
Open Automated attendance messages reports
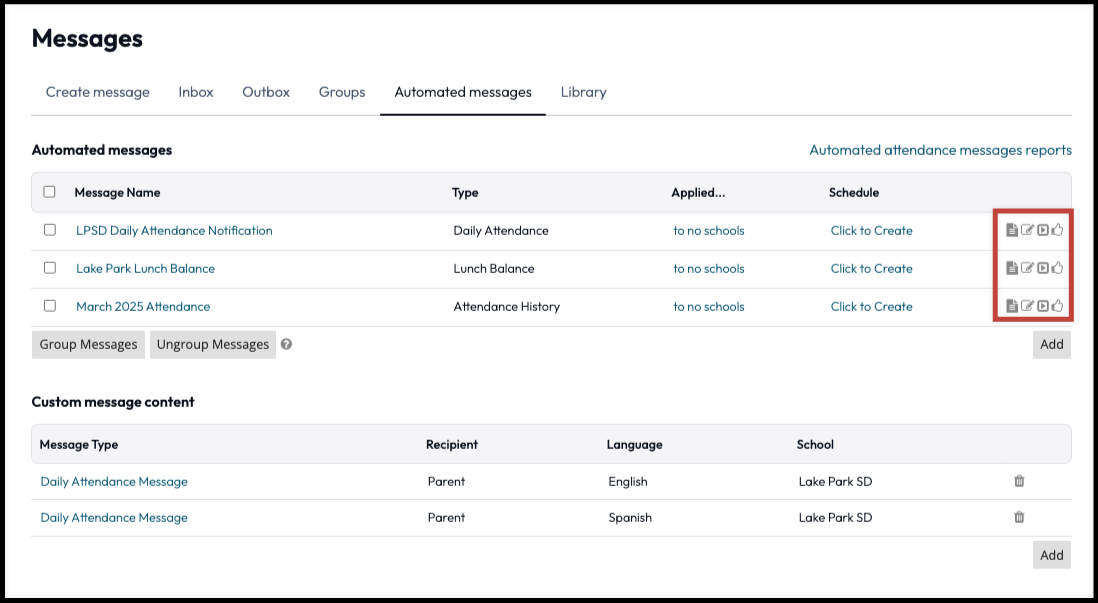tap(940, 149)
